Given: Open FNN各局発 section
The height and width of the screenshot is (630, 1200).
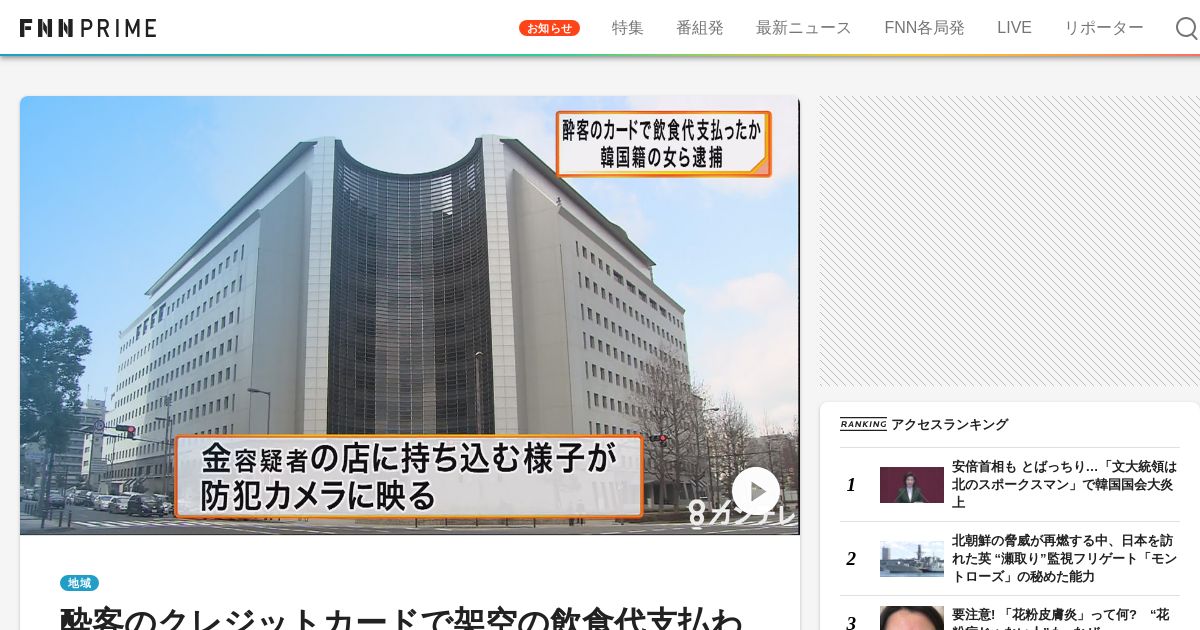Looking at the screenshot, I should (924, 28).
